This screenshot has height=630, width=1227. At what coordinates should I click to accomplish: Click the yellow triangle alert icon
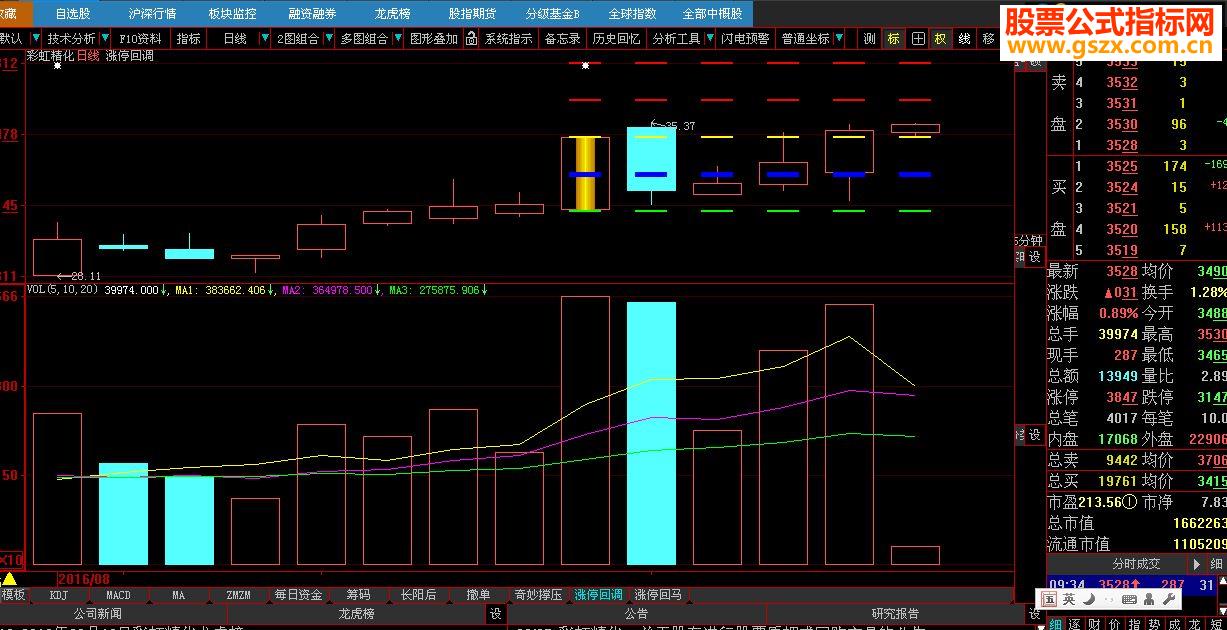click(x=9, y=578)
